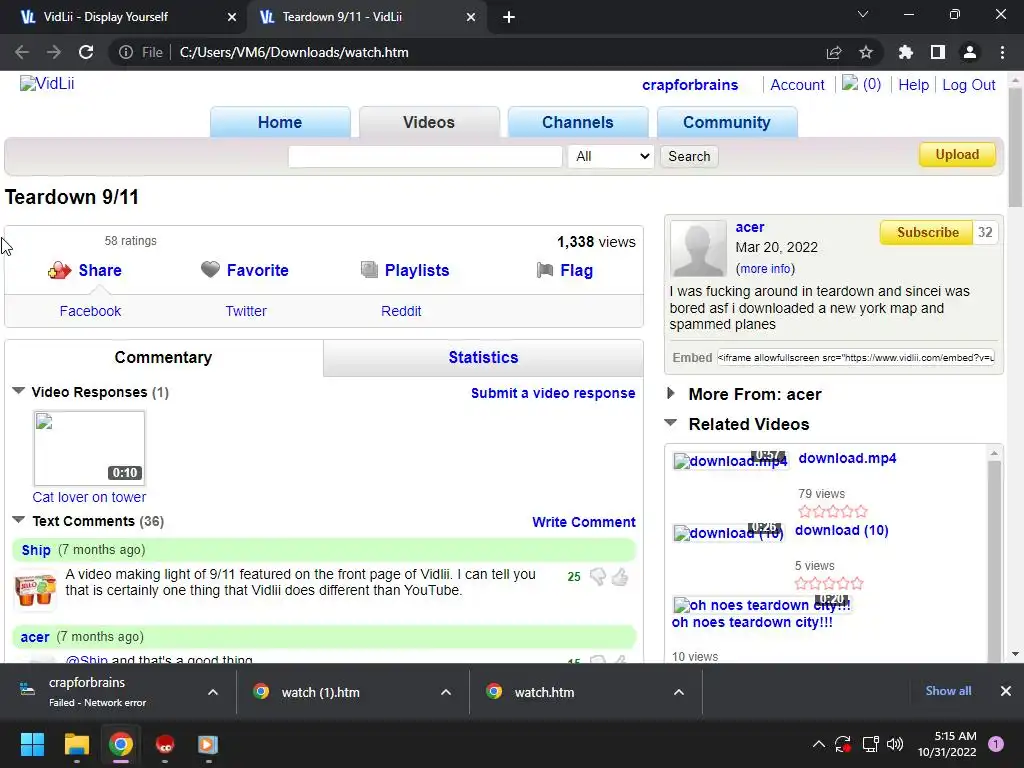Click the Share heart icon

tap(59, 270)
